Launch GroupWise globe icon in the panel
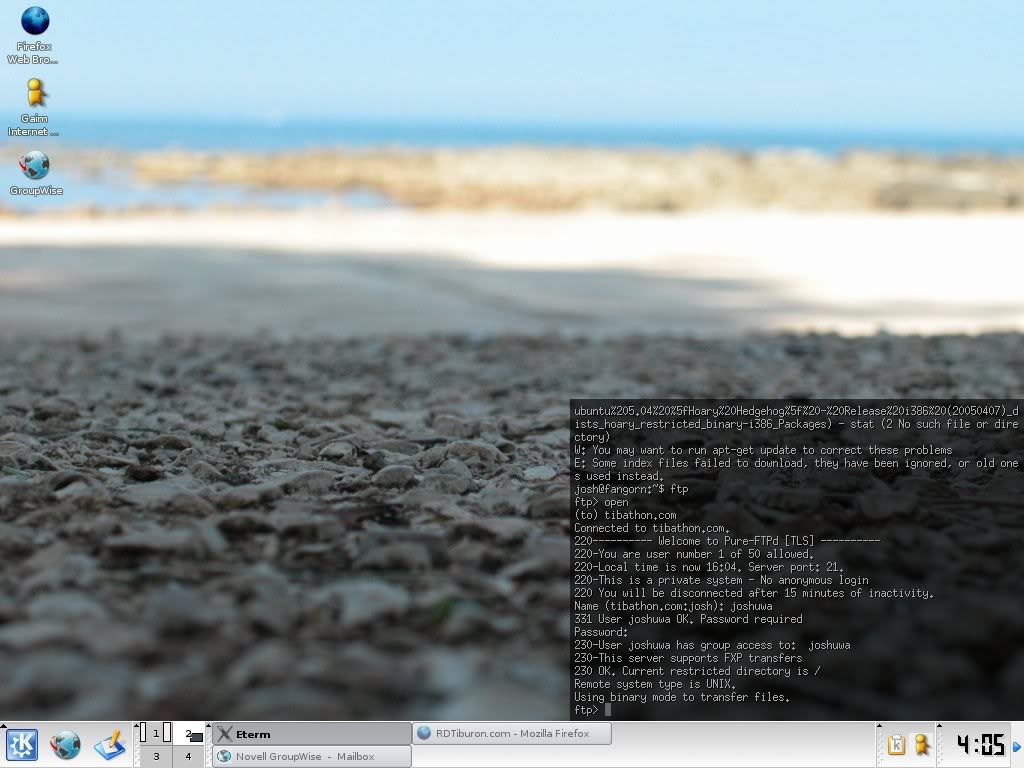Screen dimensions: 1024x768 [66, 745]
